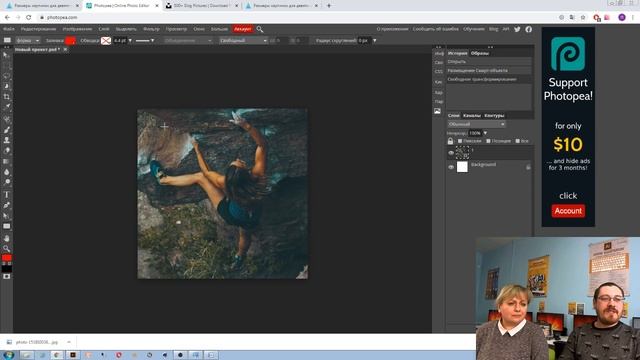
Task: Toggle the Позиция lock checkbox
Action: (488, 141)
